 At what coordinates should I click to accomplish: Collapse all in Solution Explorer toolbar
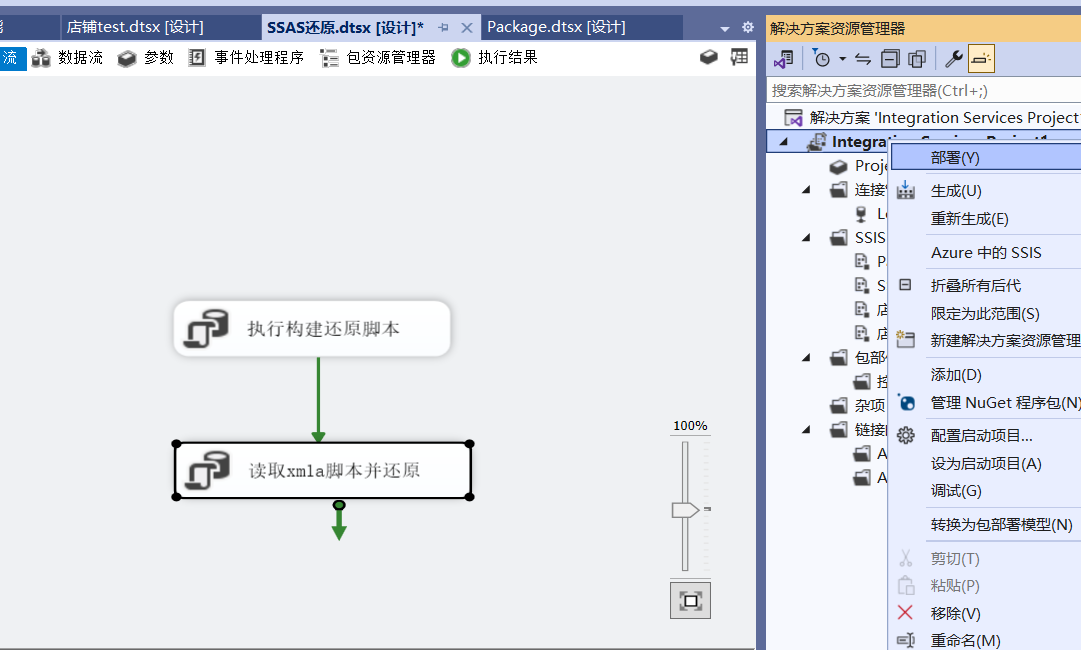tap(890, 59)
